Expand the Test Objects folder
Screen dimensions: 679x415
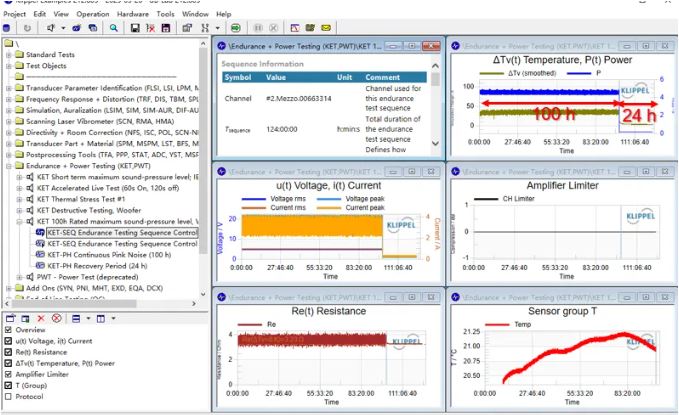8,66
